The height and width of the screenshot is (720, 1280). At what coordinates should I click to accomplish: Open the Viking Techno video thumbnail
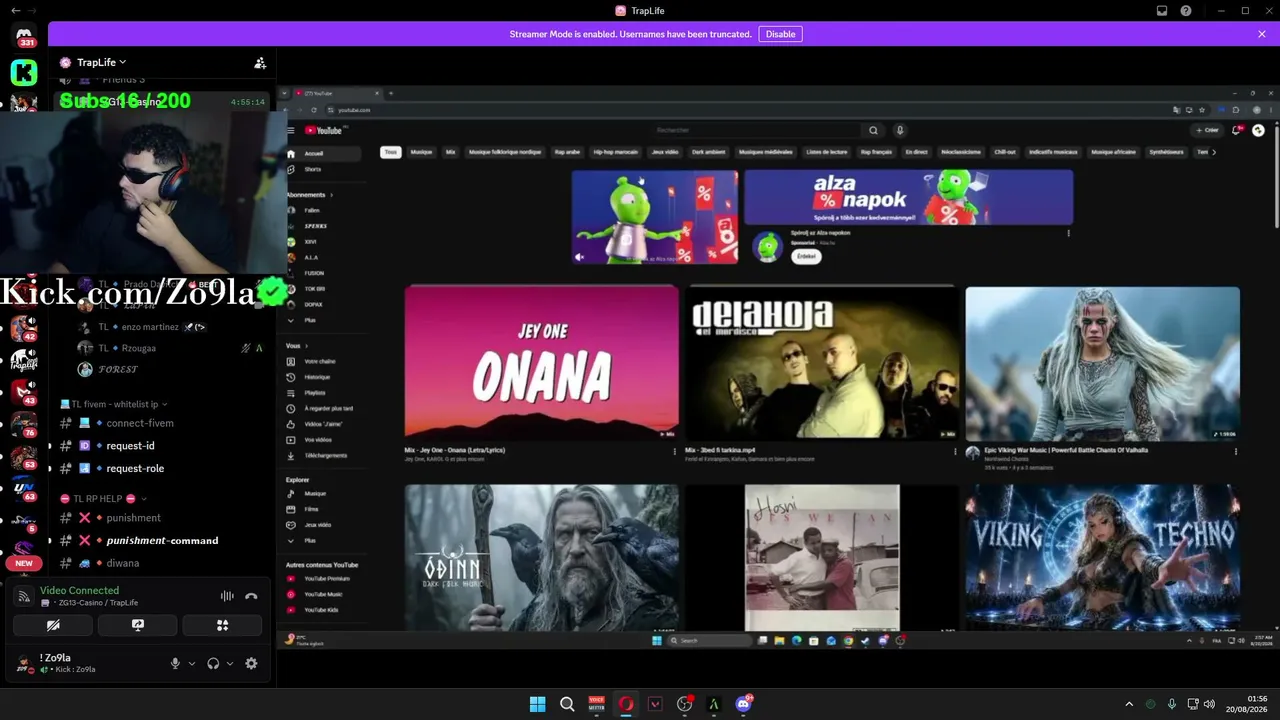[1102, 558]
